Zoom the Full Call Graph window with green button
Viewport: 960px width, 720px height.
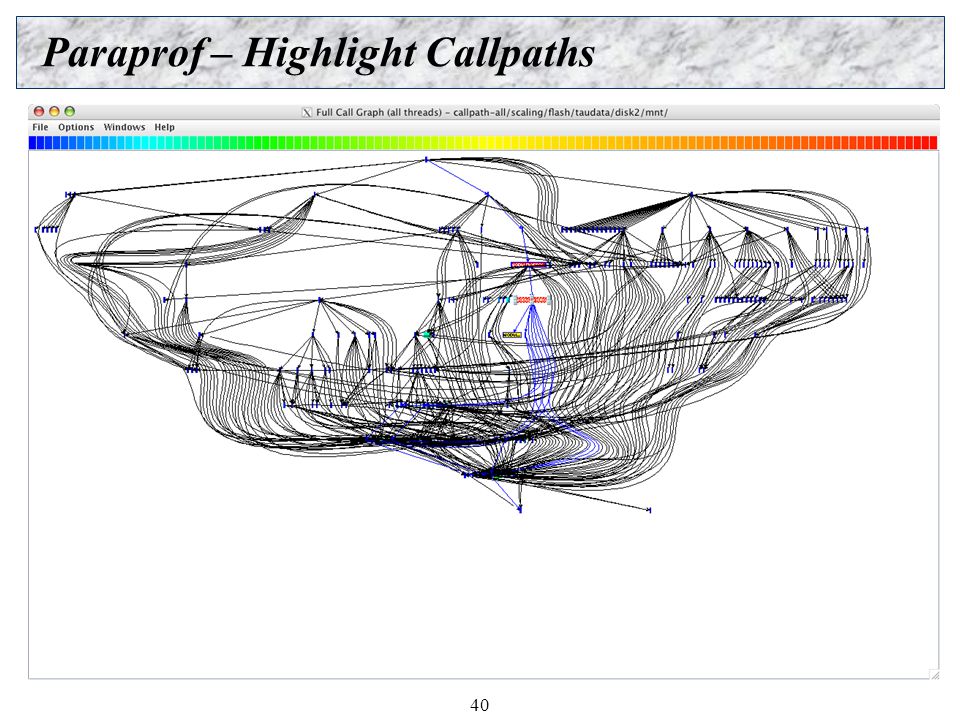[70, 111]
